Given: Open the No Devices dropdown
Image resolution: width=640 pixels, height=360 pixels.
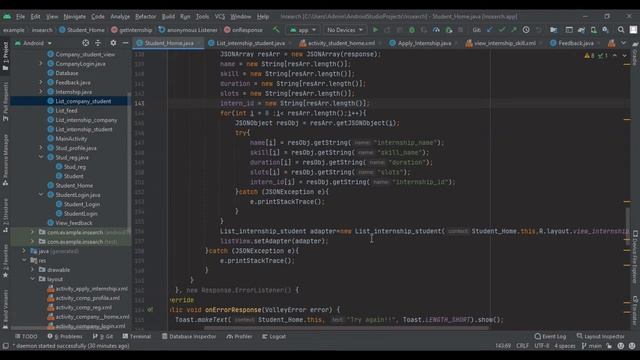Looking at the screenshot, I should (345, 30).
